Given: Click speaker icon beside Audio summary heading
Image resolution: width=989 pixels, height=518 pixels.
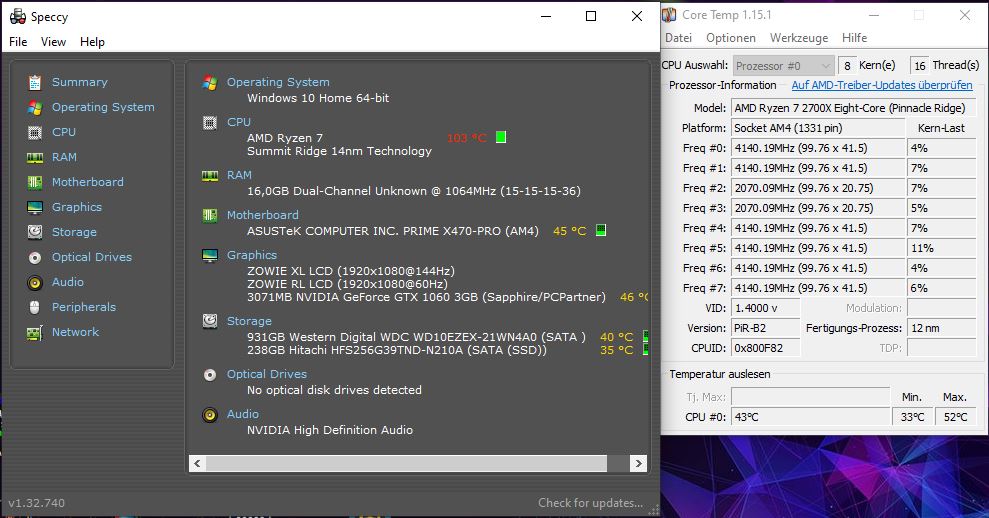Looking at the screenshot, I should point(210,415).
